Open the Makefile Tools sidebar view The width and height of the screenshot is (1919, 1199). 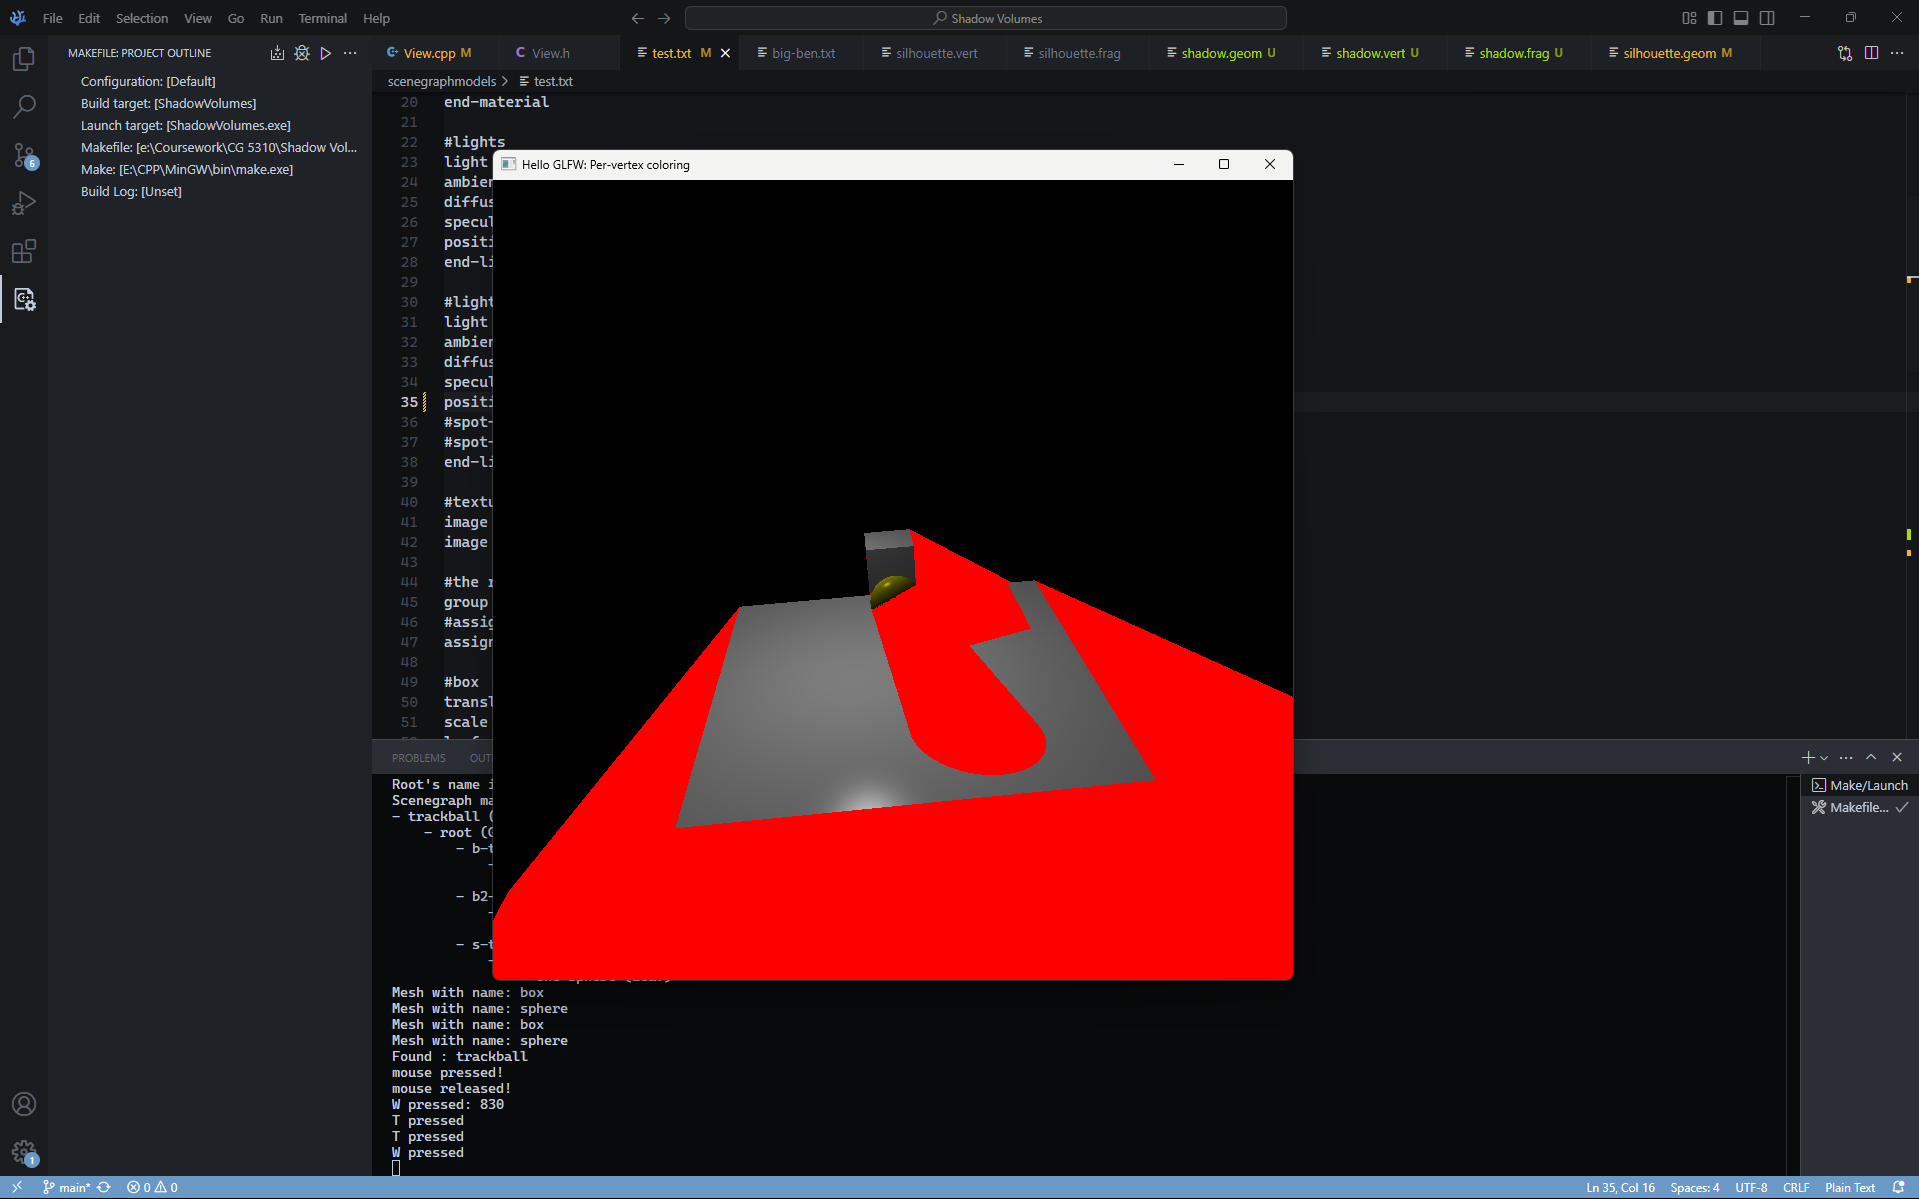click(23, 299)
